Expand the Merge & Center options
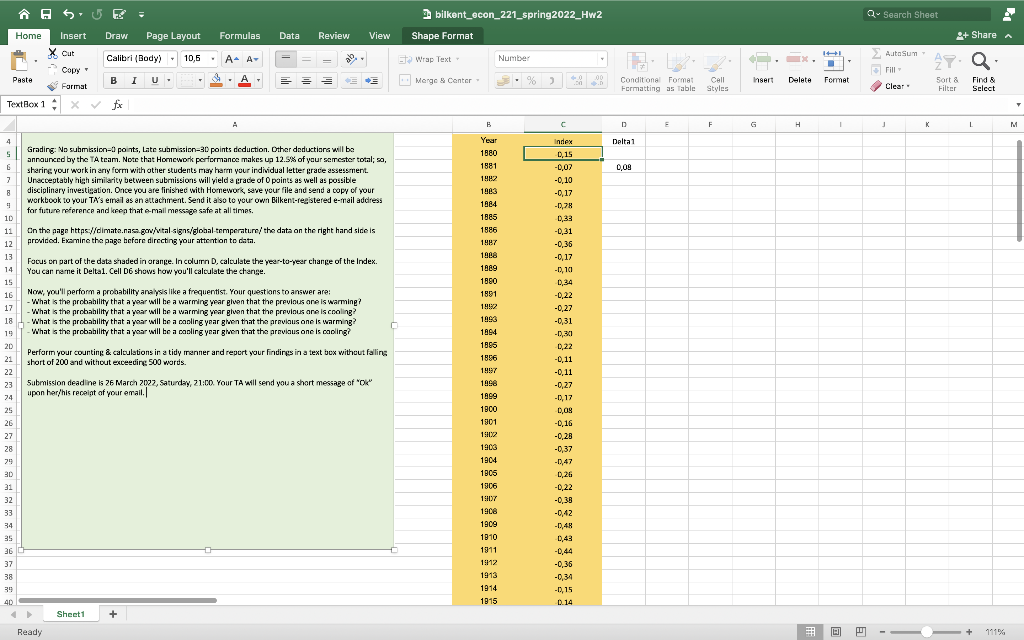This screenshot has width=1024, height=640. [477, 82]
